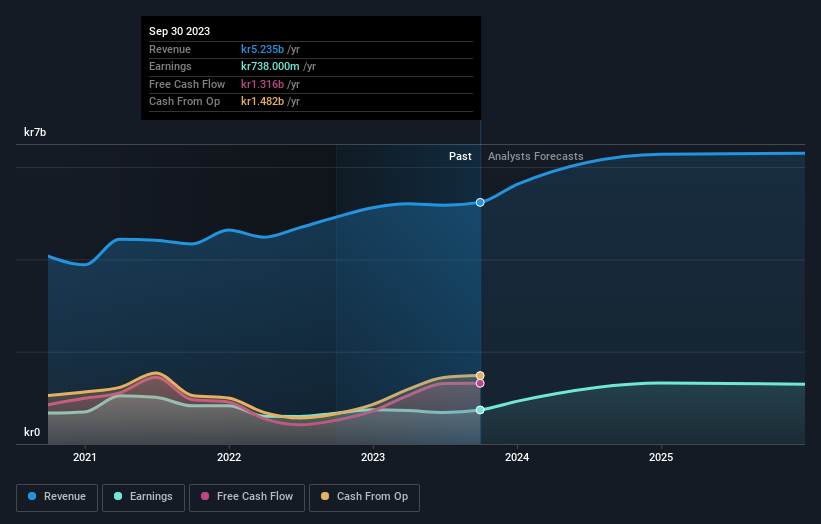Select the 2024 x-axis label
Screen dimensions: 821x524
click(x=517, y=457)
